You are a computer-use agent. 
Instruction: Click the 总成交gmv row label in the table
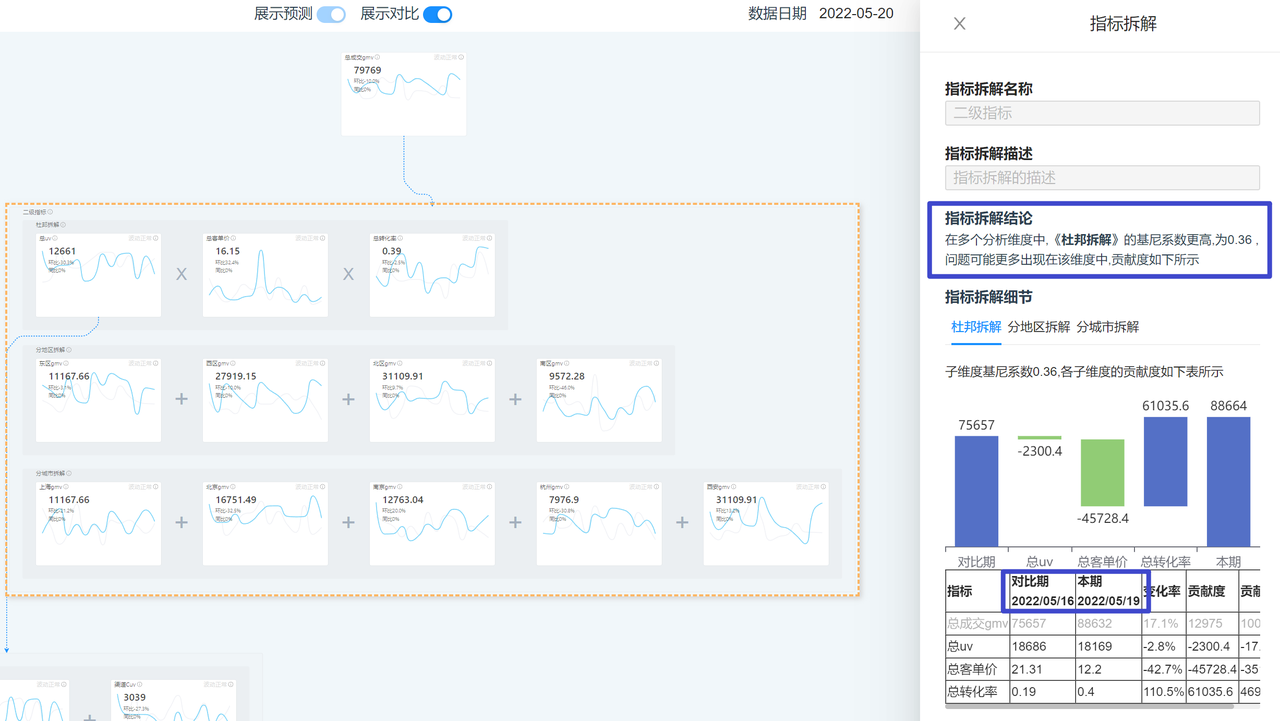977,623
